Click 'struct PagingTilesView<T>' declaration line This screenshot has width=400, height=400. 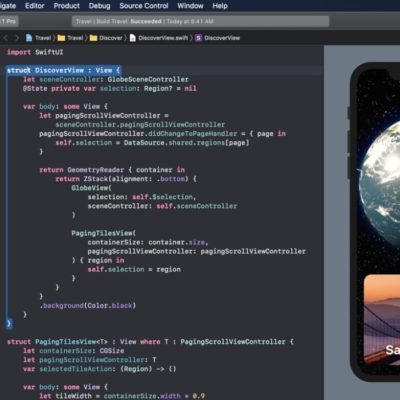[x=150, y=342]
